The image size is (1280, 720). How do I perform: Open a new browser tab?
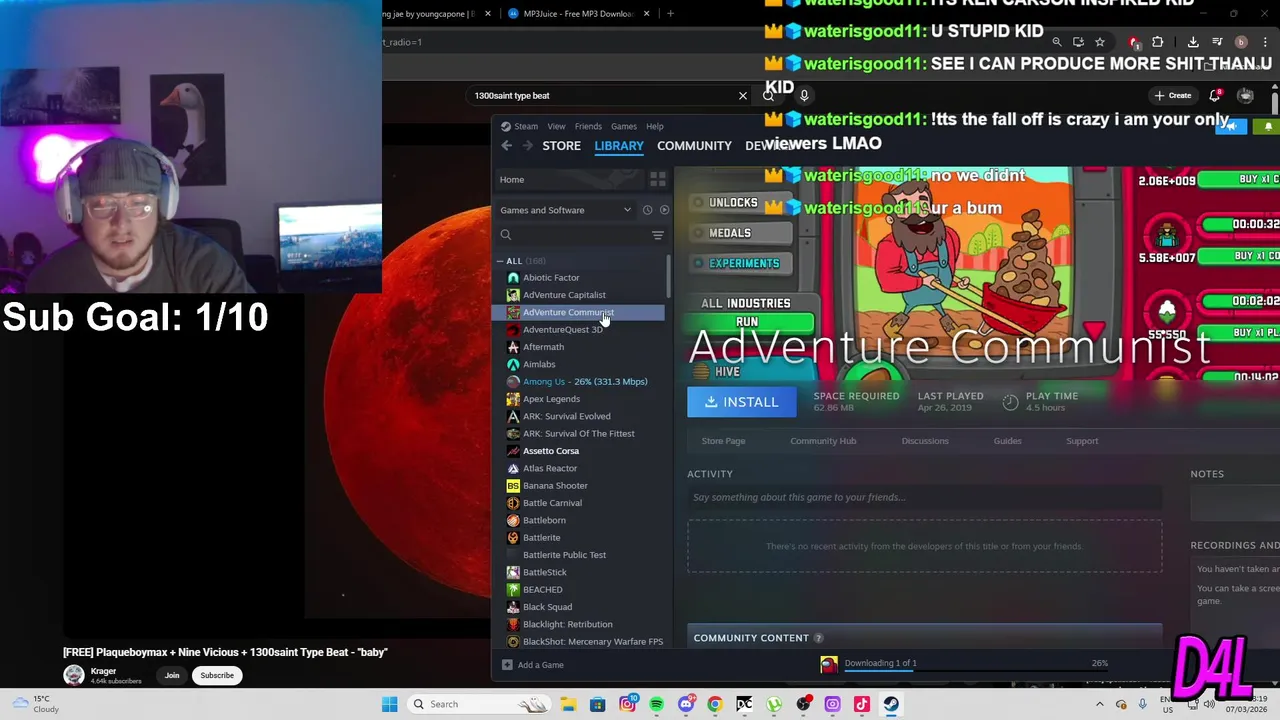pyautogui.click(x=670, y=14)
